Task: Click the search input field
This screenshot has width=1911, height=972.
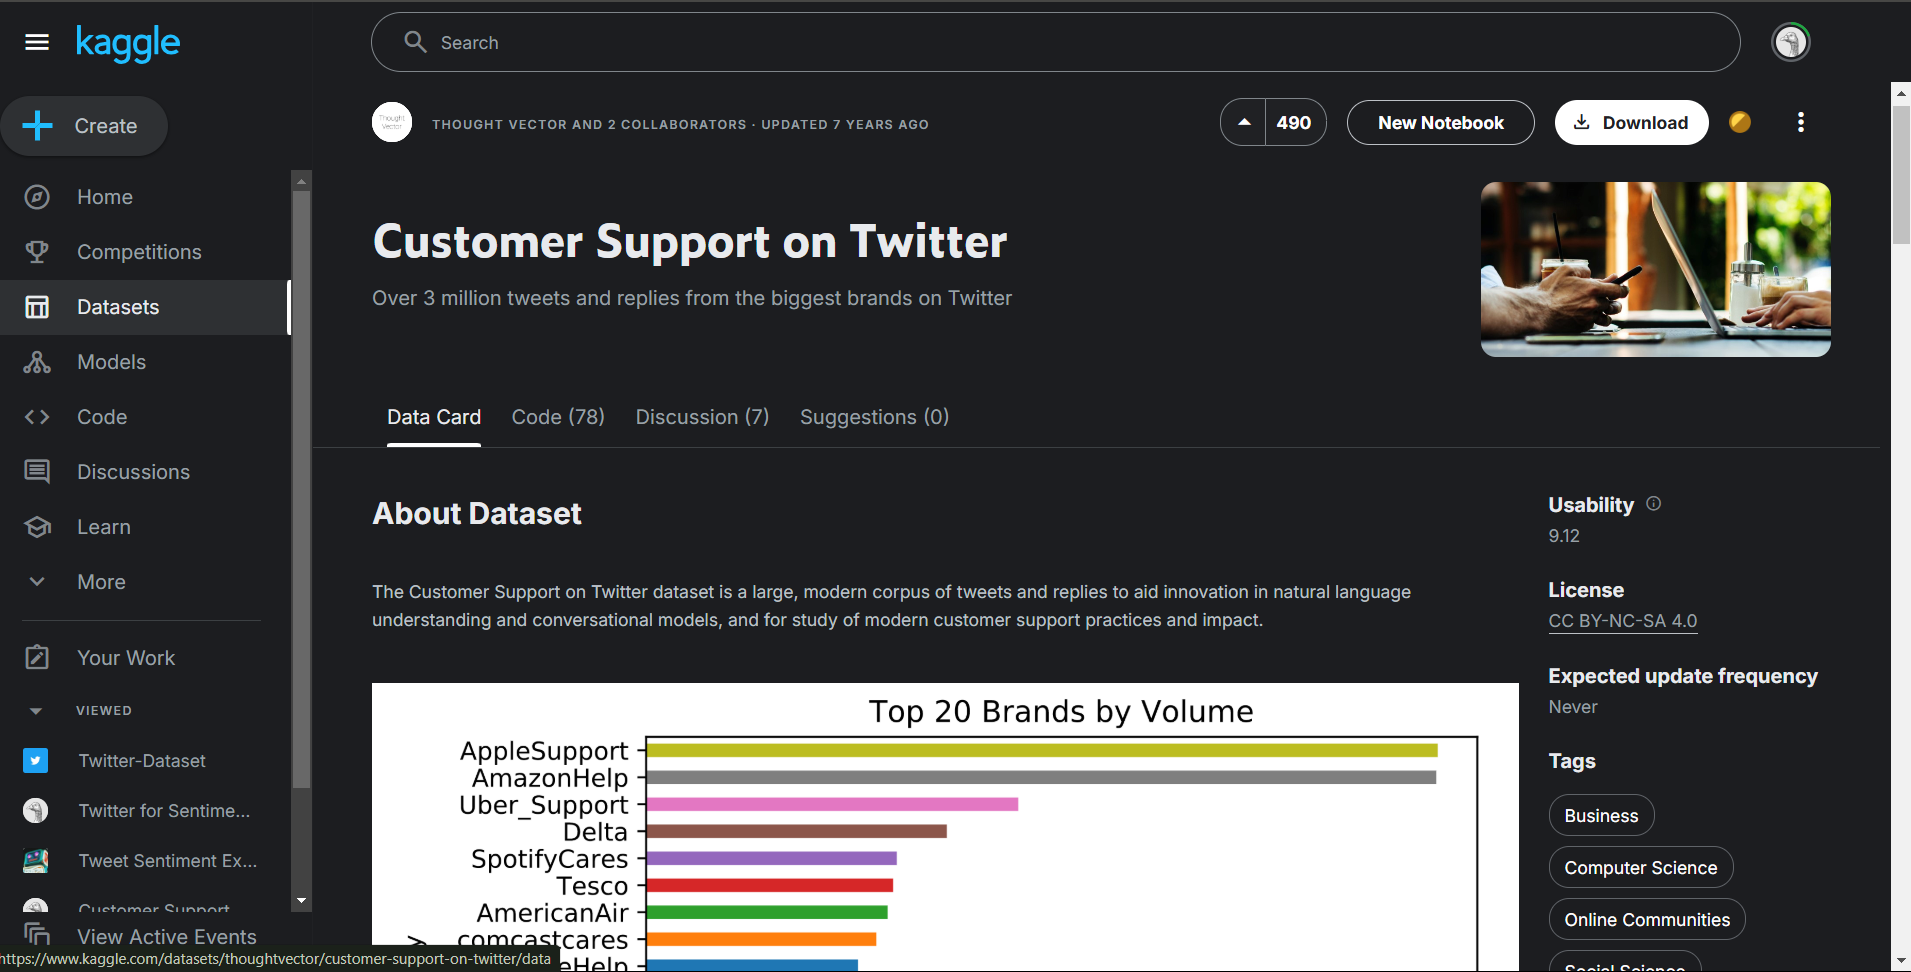Action: click(x=1055, y=43)
